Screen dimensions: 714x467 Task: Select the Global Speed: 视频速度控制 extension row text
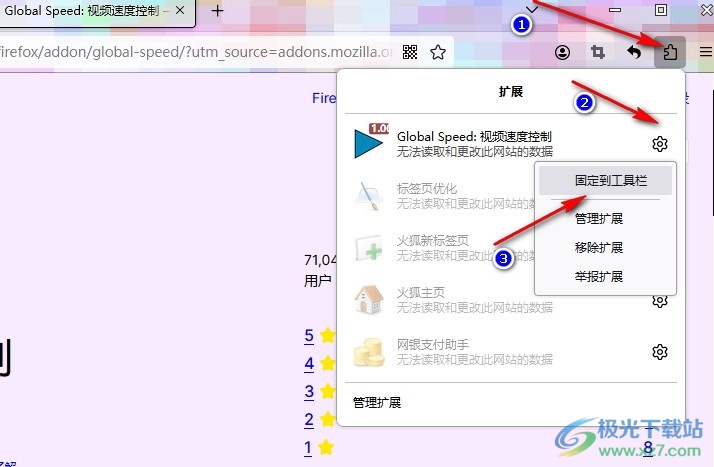click(x=474, y=144)
